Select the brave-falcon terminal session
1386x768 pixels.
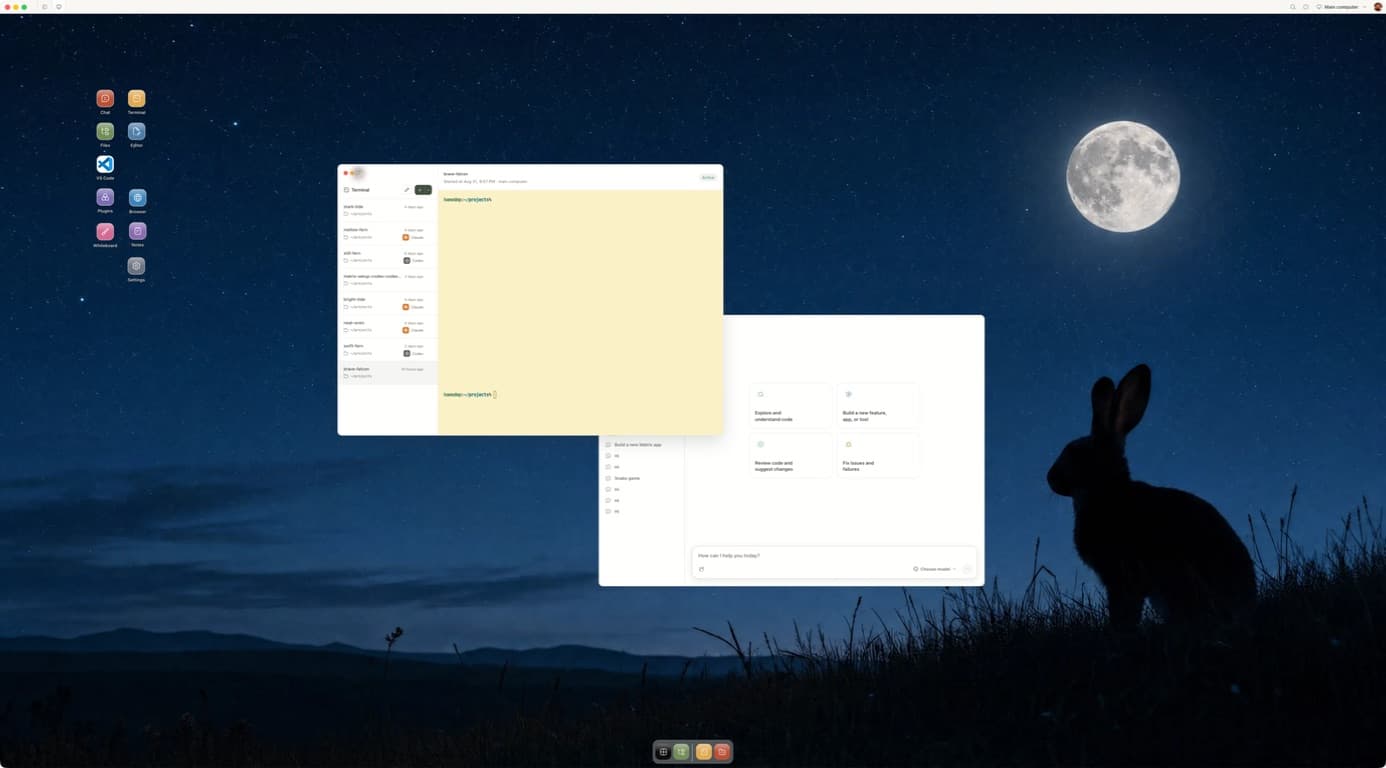pos(387,373)
